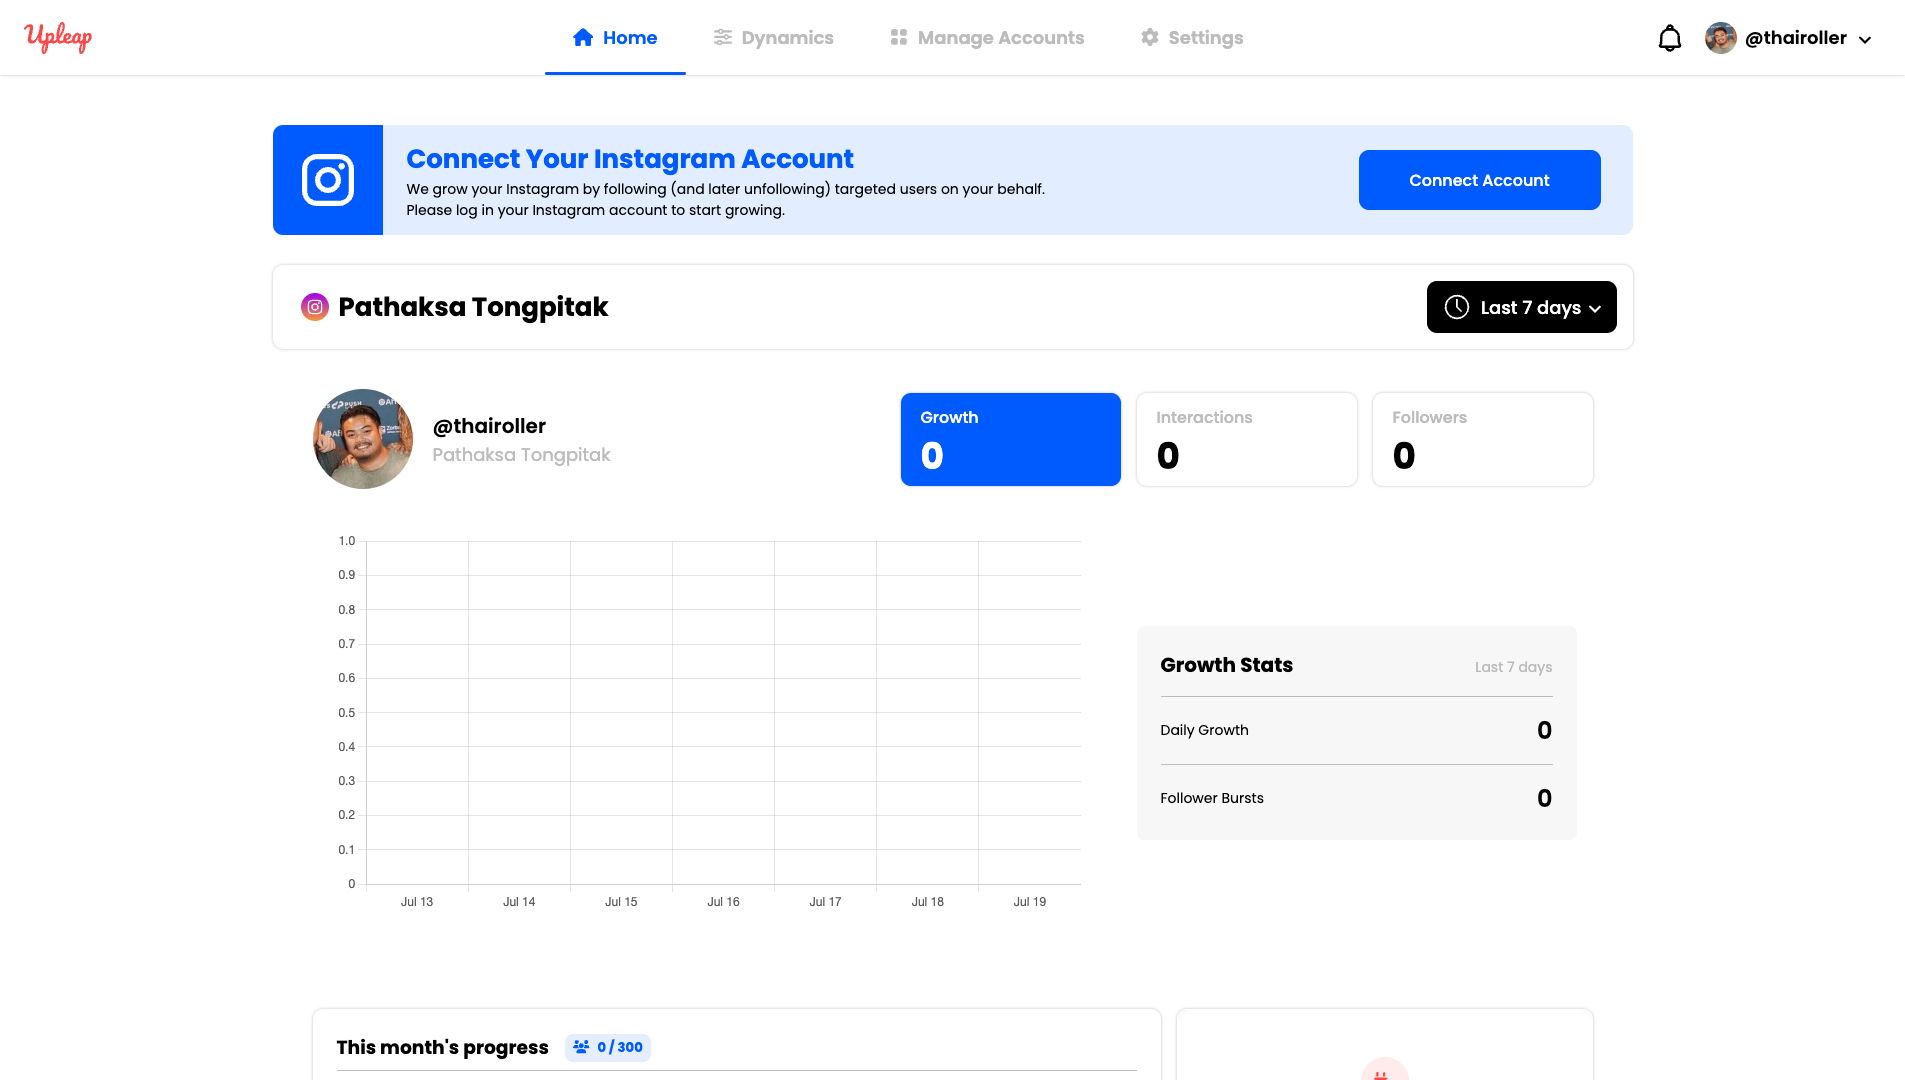This screenshot has height=1080, width=1905.
Task: Click the Dynamics sliders icon
Action: pos(722,38)
